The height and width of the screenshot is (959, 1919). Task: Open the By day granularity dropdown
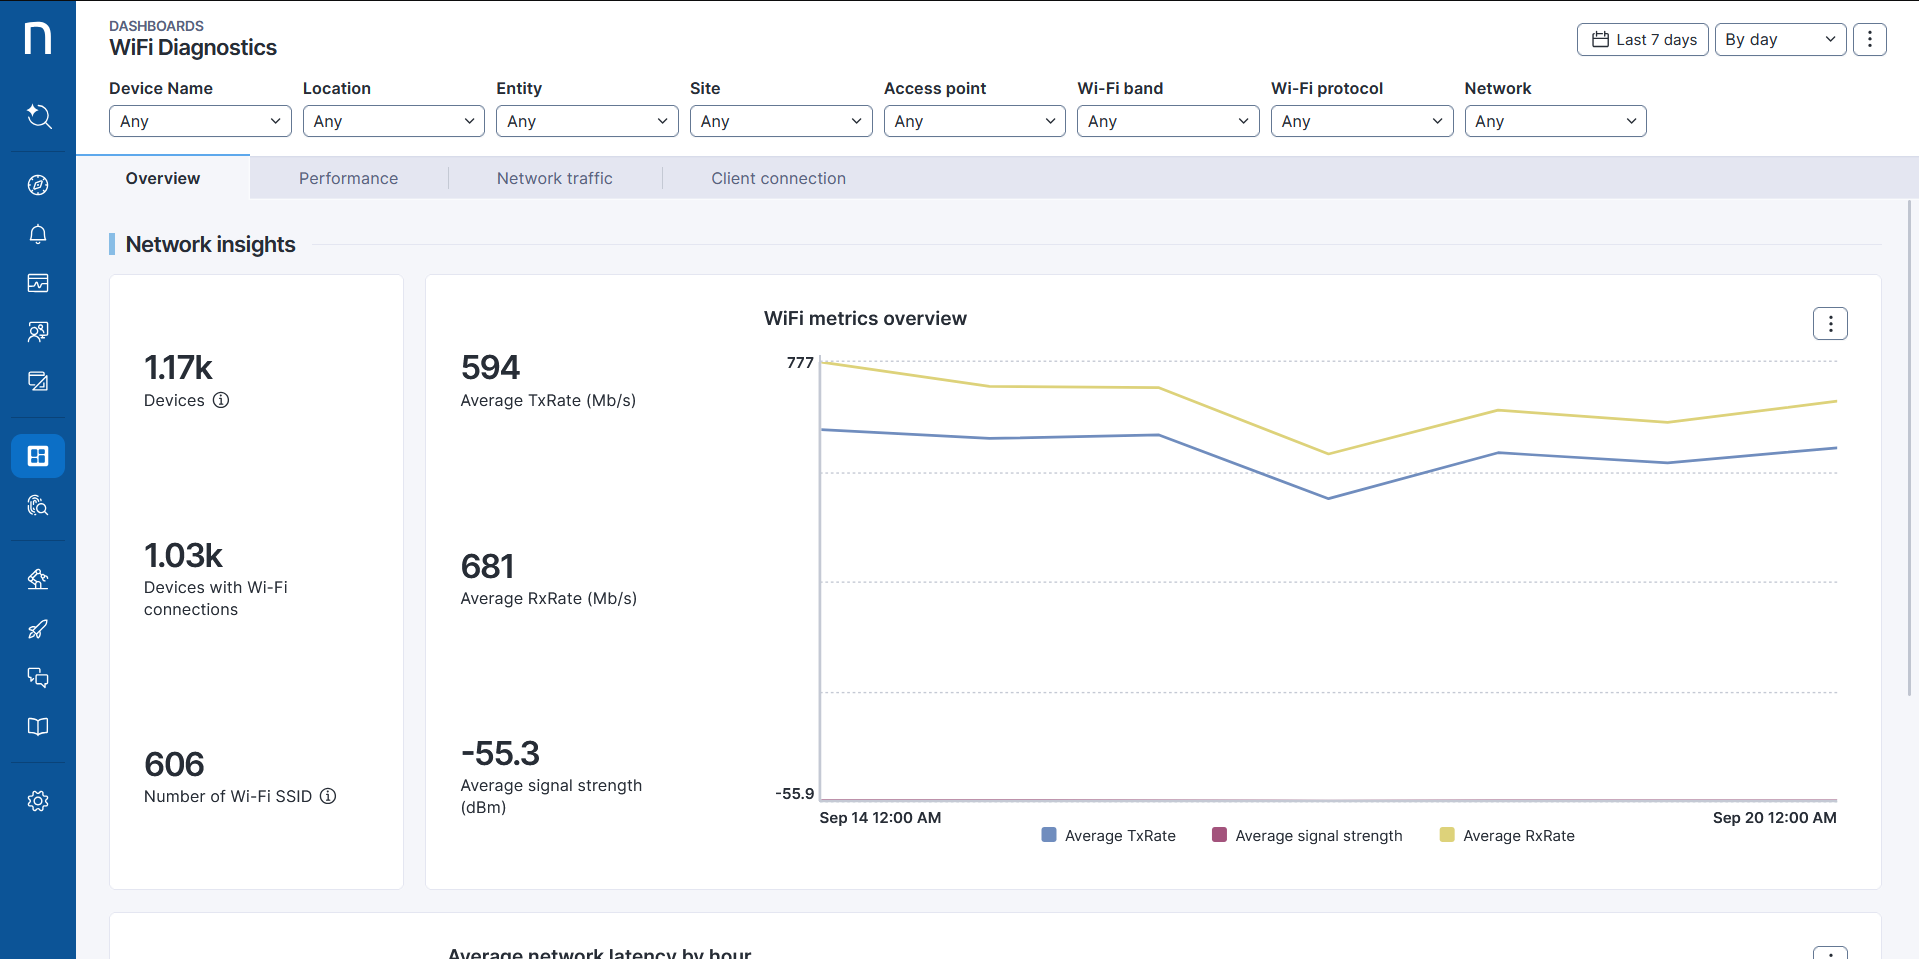[x=1779, y=40]
